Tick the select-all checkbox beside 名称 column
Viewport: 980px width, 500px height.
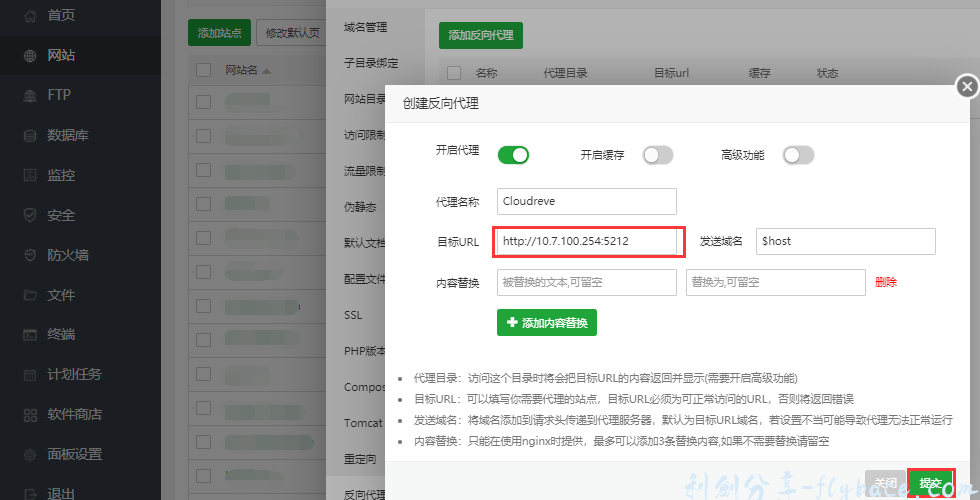pyautogui.click(x=454, y=73)
